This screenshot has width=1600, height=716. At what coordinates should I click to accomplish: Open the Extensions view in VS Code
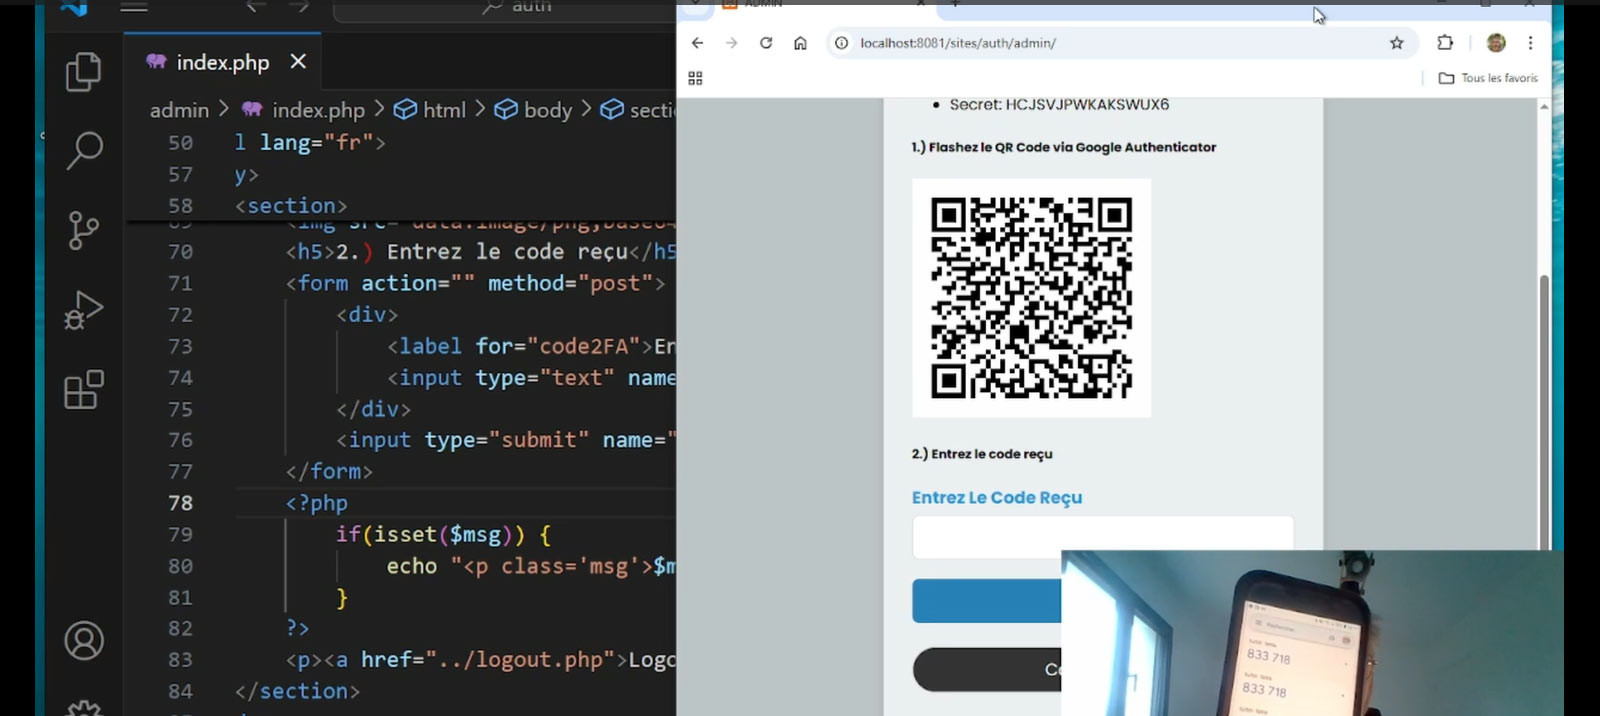click(84, 389)
